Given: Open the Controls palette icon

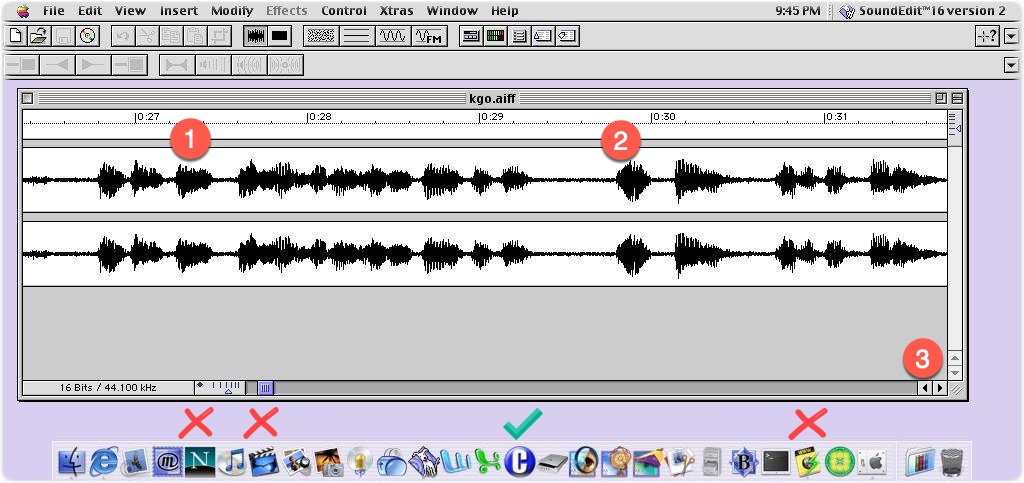Looking at the screenshot, I should pos(471,36).
